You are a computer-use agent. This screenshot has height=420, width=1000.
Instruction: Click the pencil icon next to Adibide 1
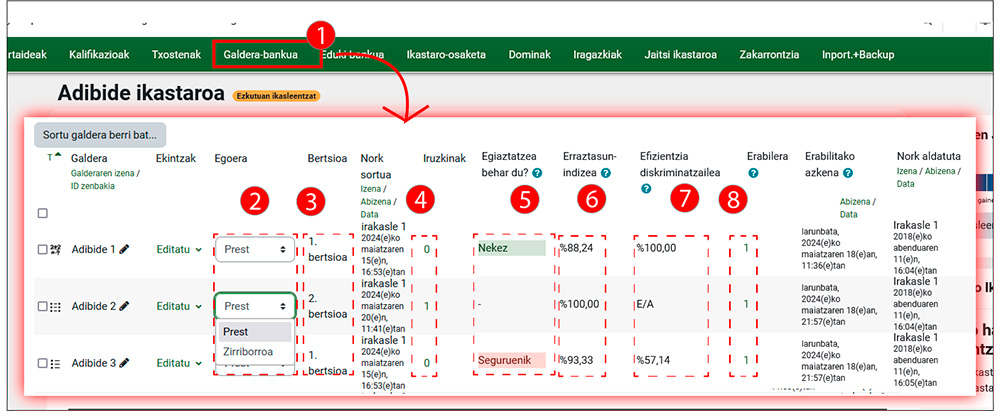[125, 249]
